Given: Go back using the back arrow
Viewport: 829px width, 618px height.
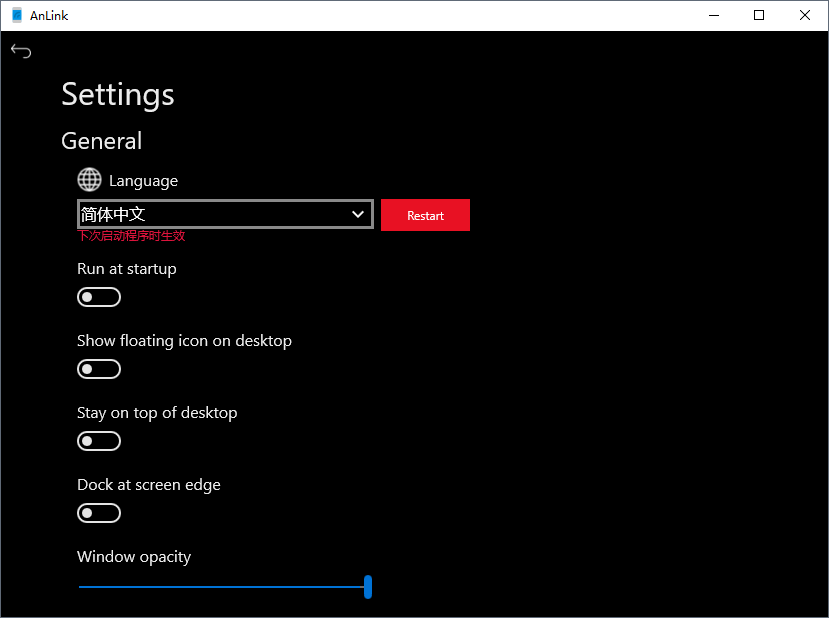Looking at the screenshot, I should click(21, 51).
